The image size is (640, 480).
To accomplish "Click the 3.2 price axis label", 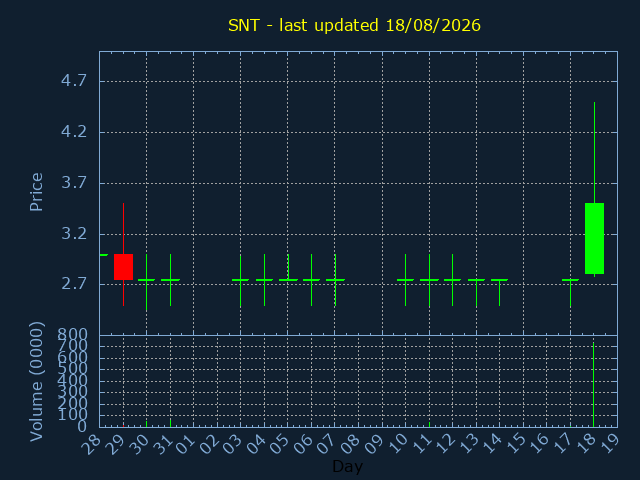I will coord(74,233).
